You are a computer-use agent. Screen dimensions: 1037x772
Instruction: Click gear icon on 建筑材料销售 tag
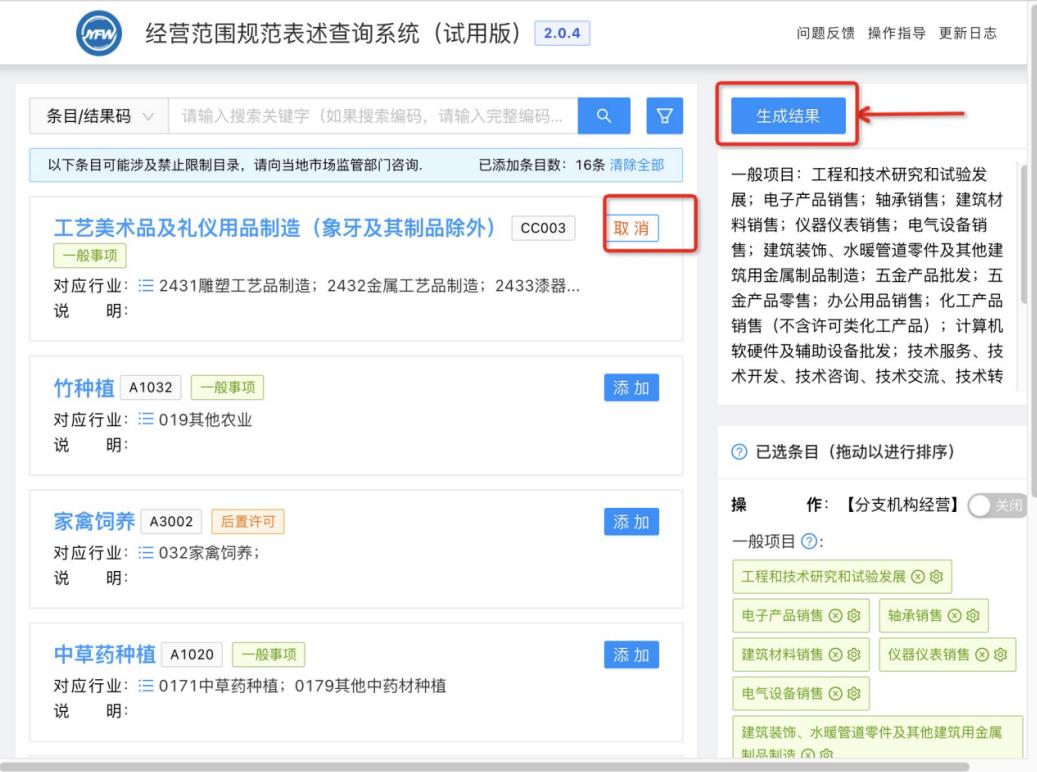853,654
